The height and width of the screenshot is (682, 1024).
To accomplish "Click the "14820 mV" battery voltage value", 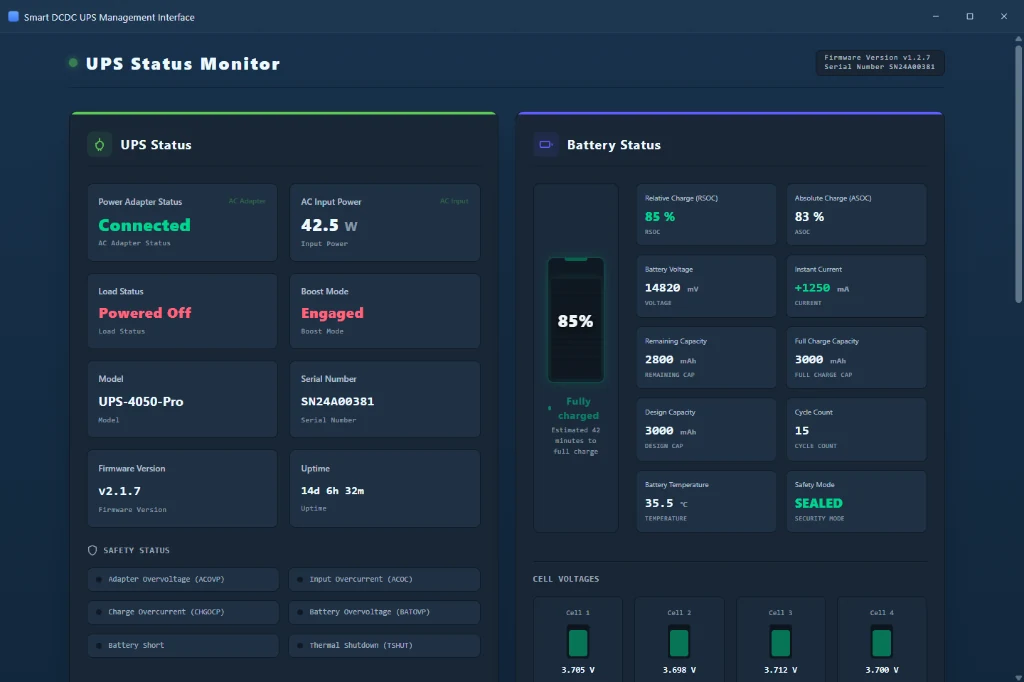I will [671, 288].
